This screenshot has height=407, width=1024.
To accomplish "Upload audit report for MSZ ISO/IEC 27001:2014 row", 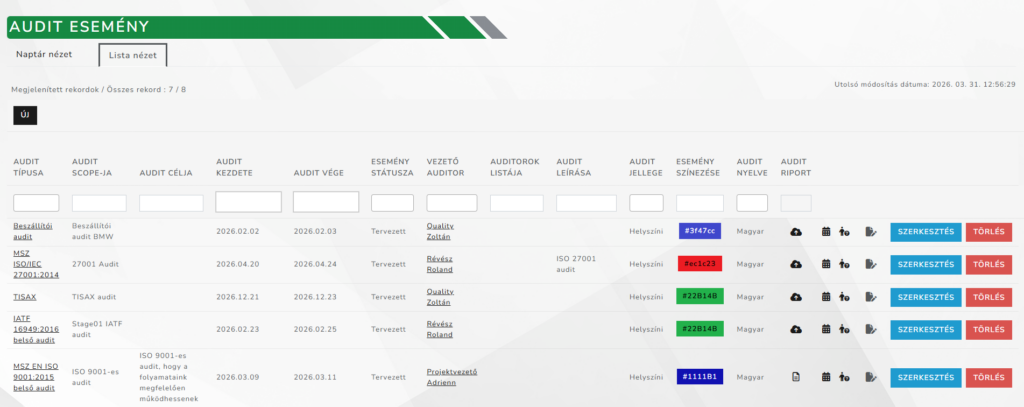I will coord(795,264).
